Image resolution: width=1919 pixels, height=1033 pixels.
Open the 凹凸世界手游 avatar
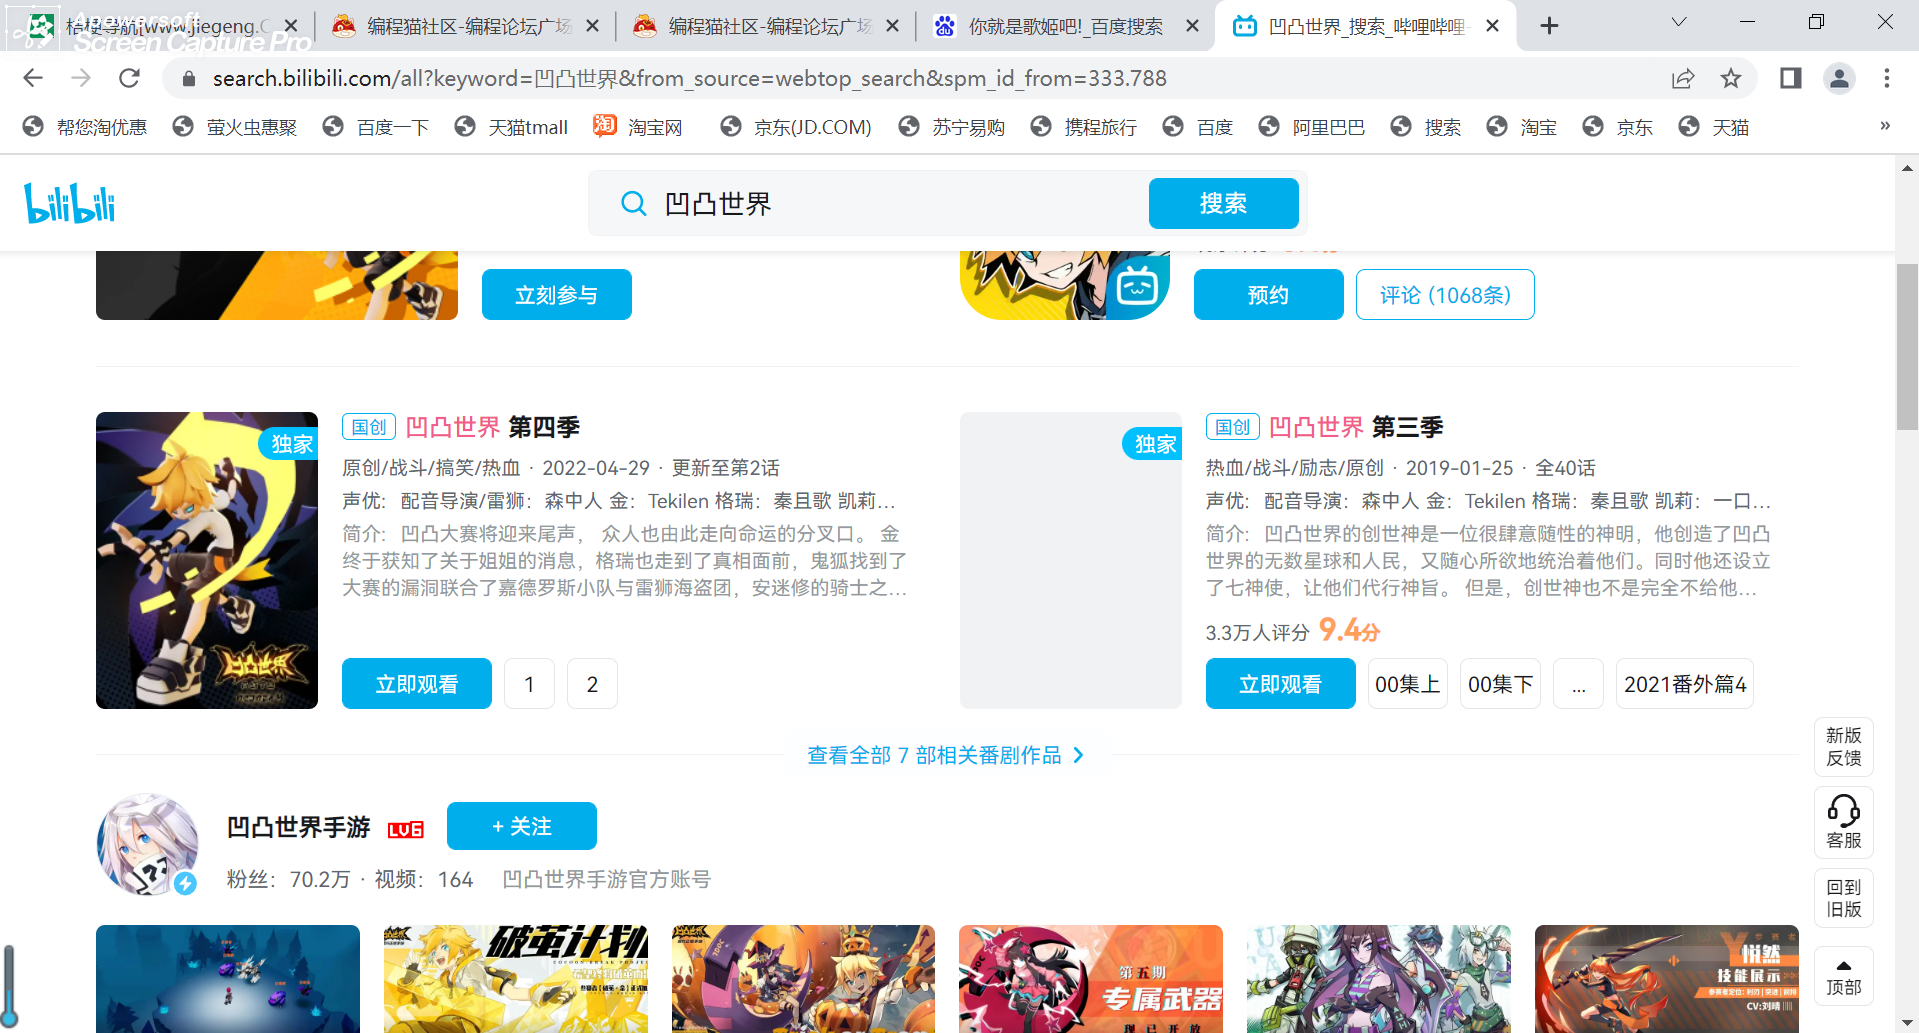point(148,844)
